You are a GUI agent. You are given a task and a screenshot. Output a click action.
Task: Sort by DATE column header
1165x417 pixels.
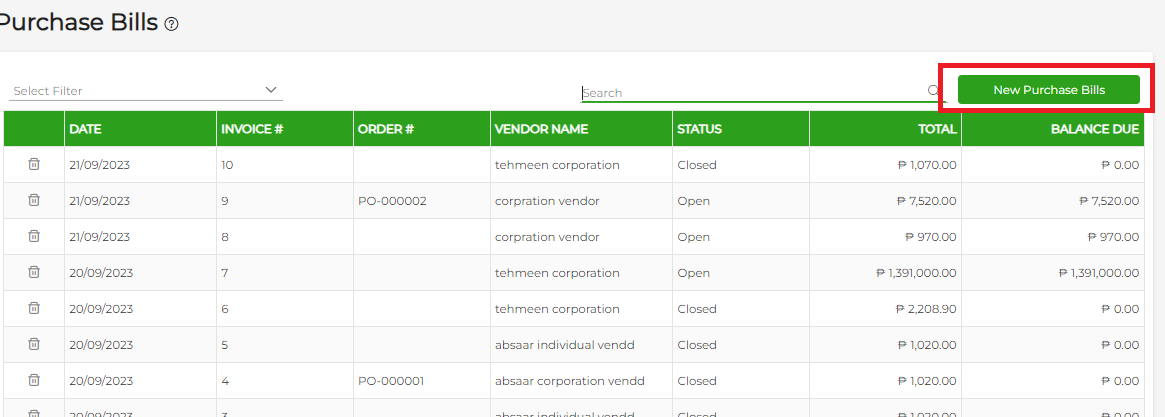pos(85,129)
